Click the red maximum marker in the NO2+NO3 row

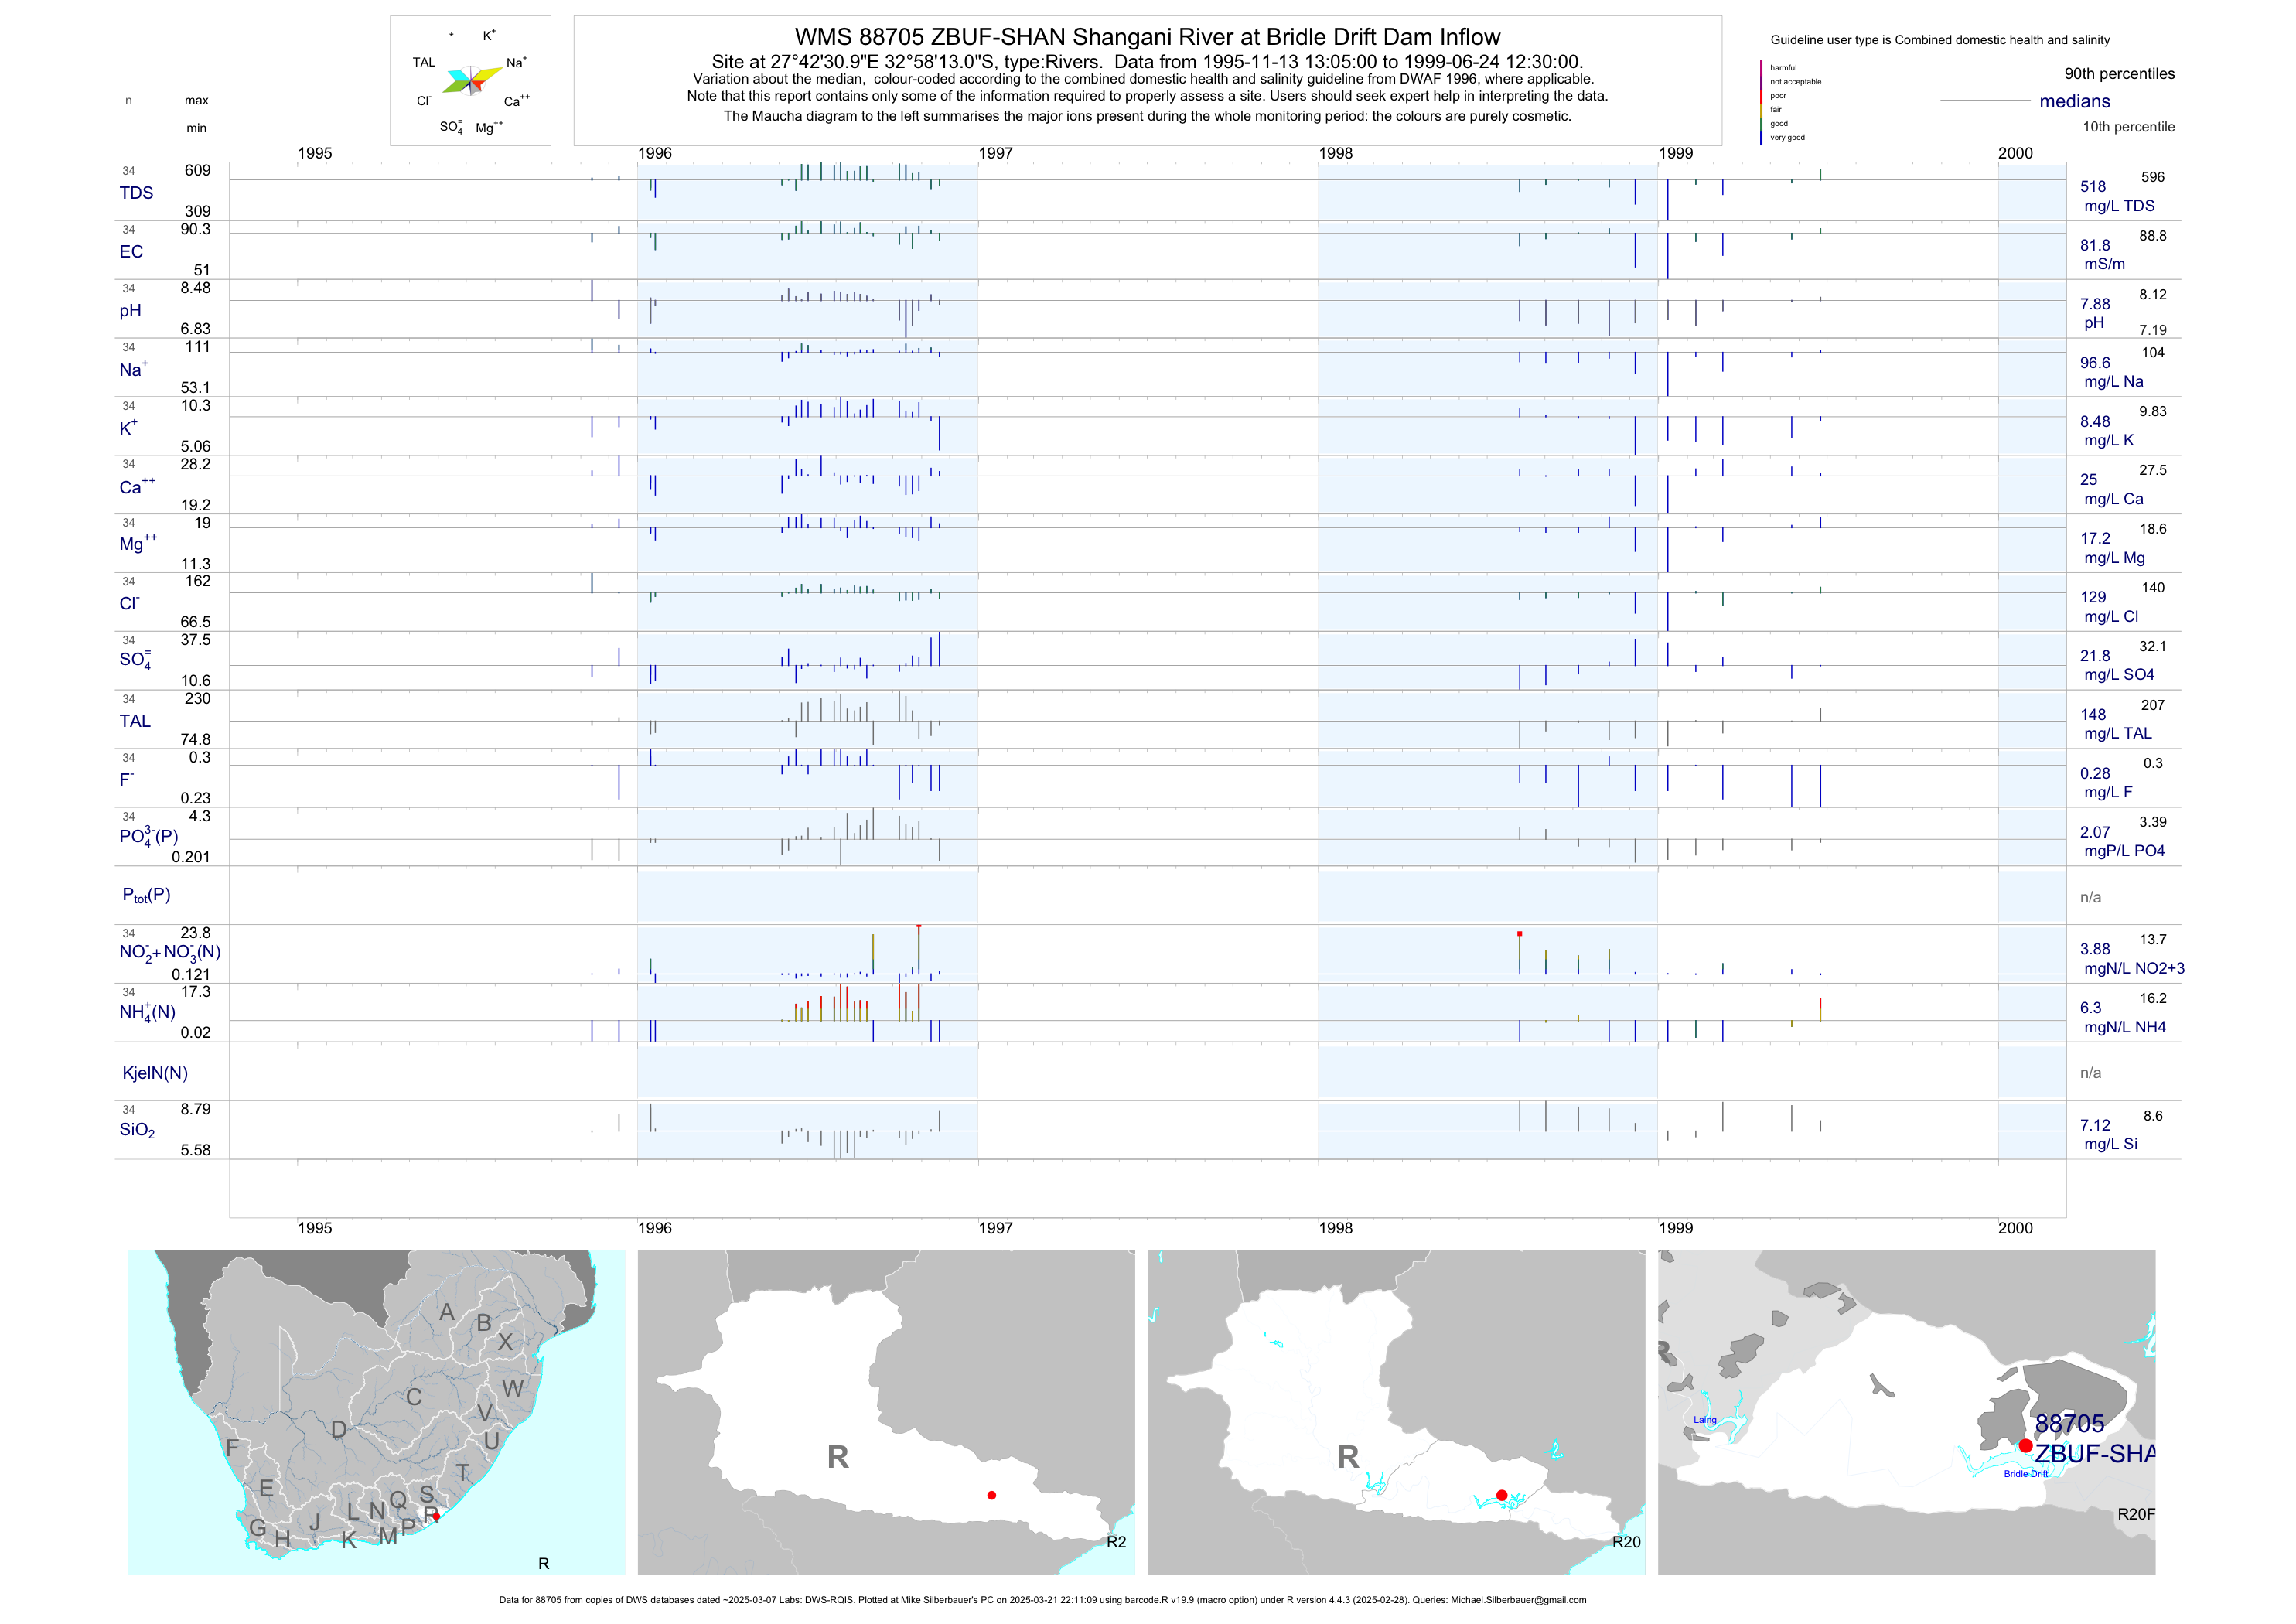918,928
